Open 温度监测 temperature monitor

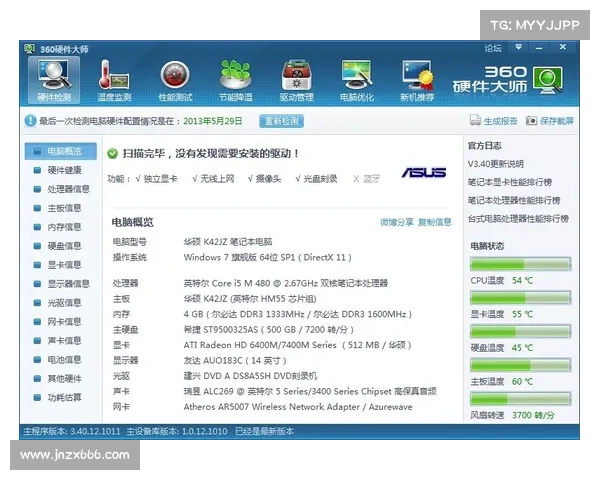[x=114, y=80]
